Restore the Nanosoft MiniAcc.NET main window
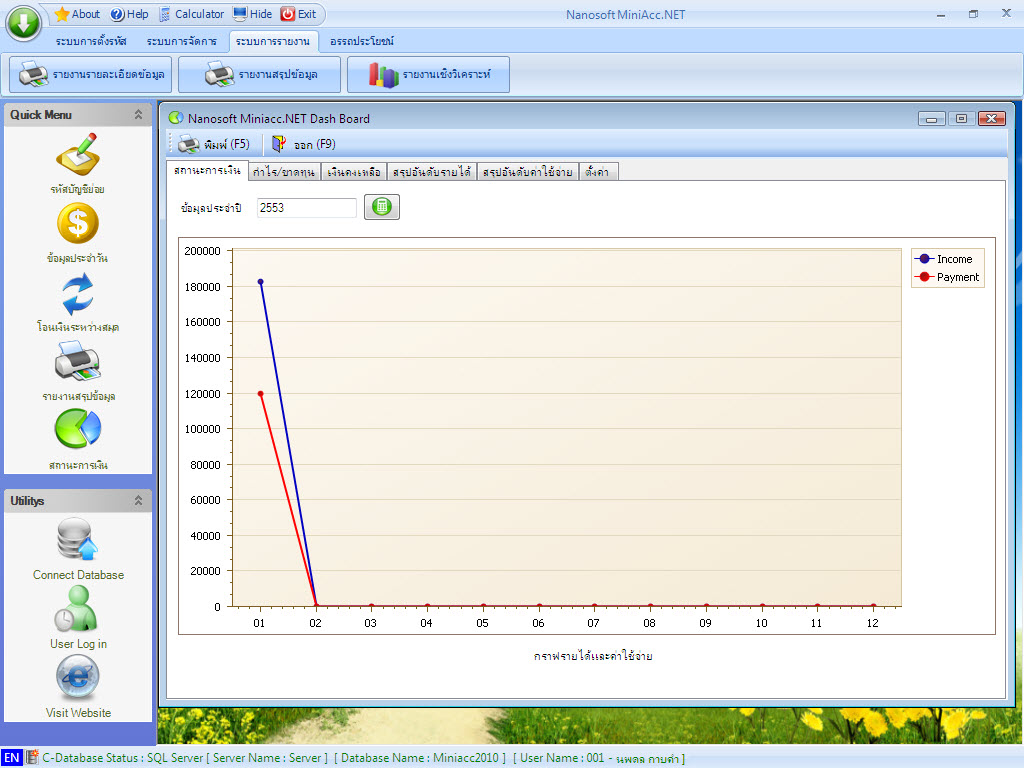The height and width of the screenshot is (768, 1024). 973,14
